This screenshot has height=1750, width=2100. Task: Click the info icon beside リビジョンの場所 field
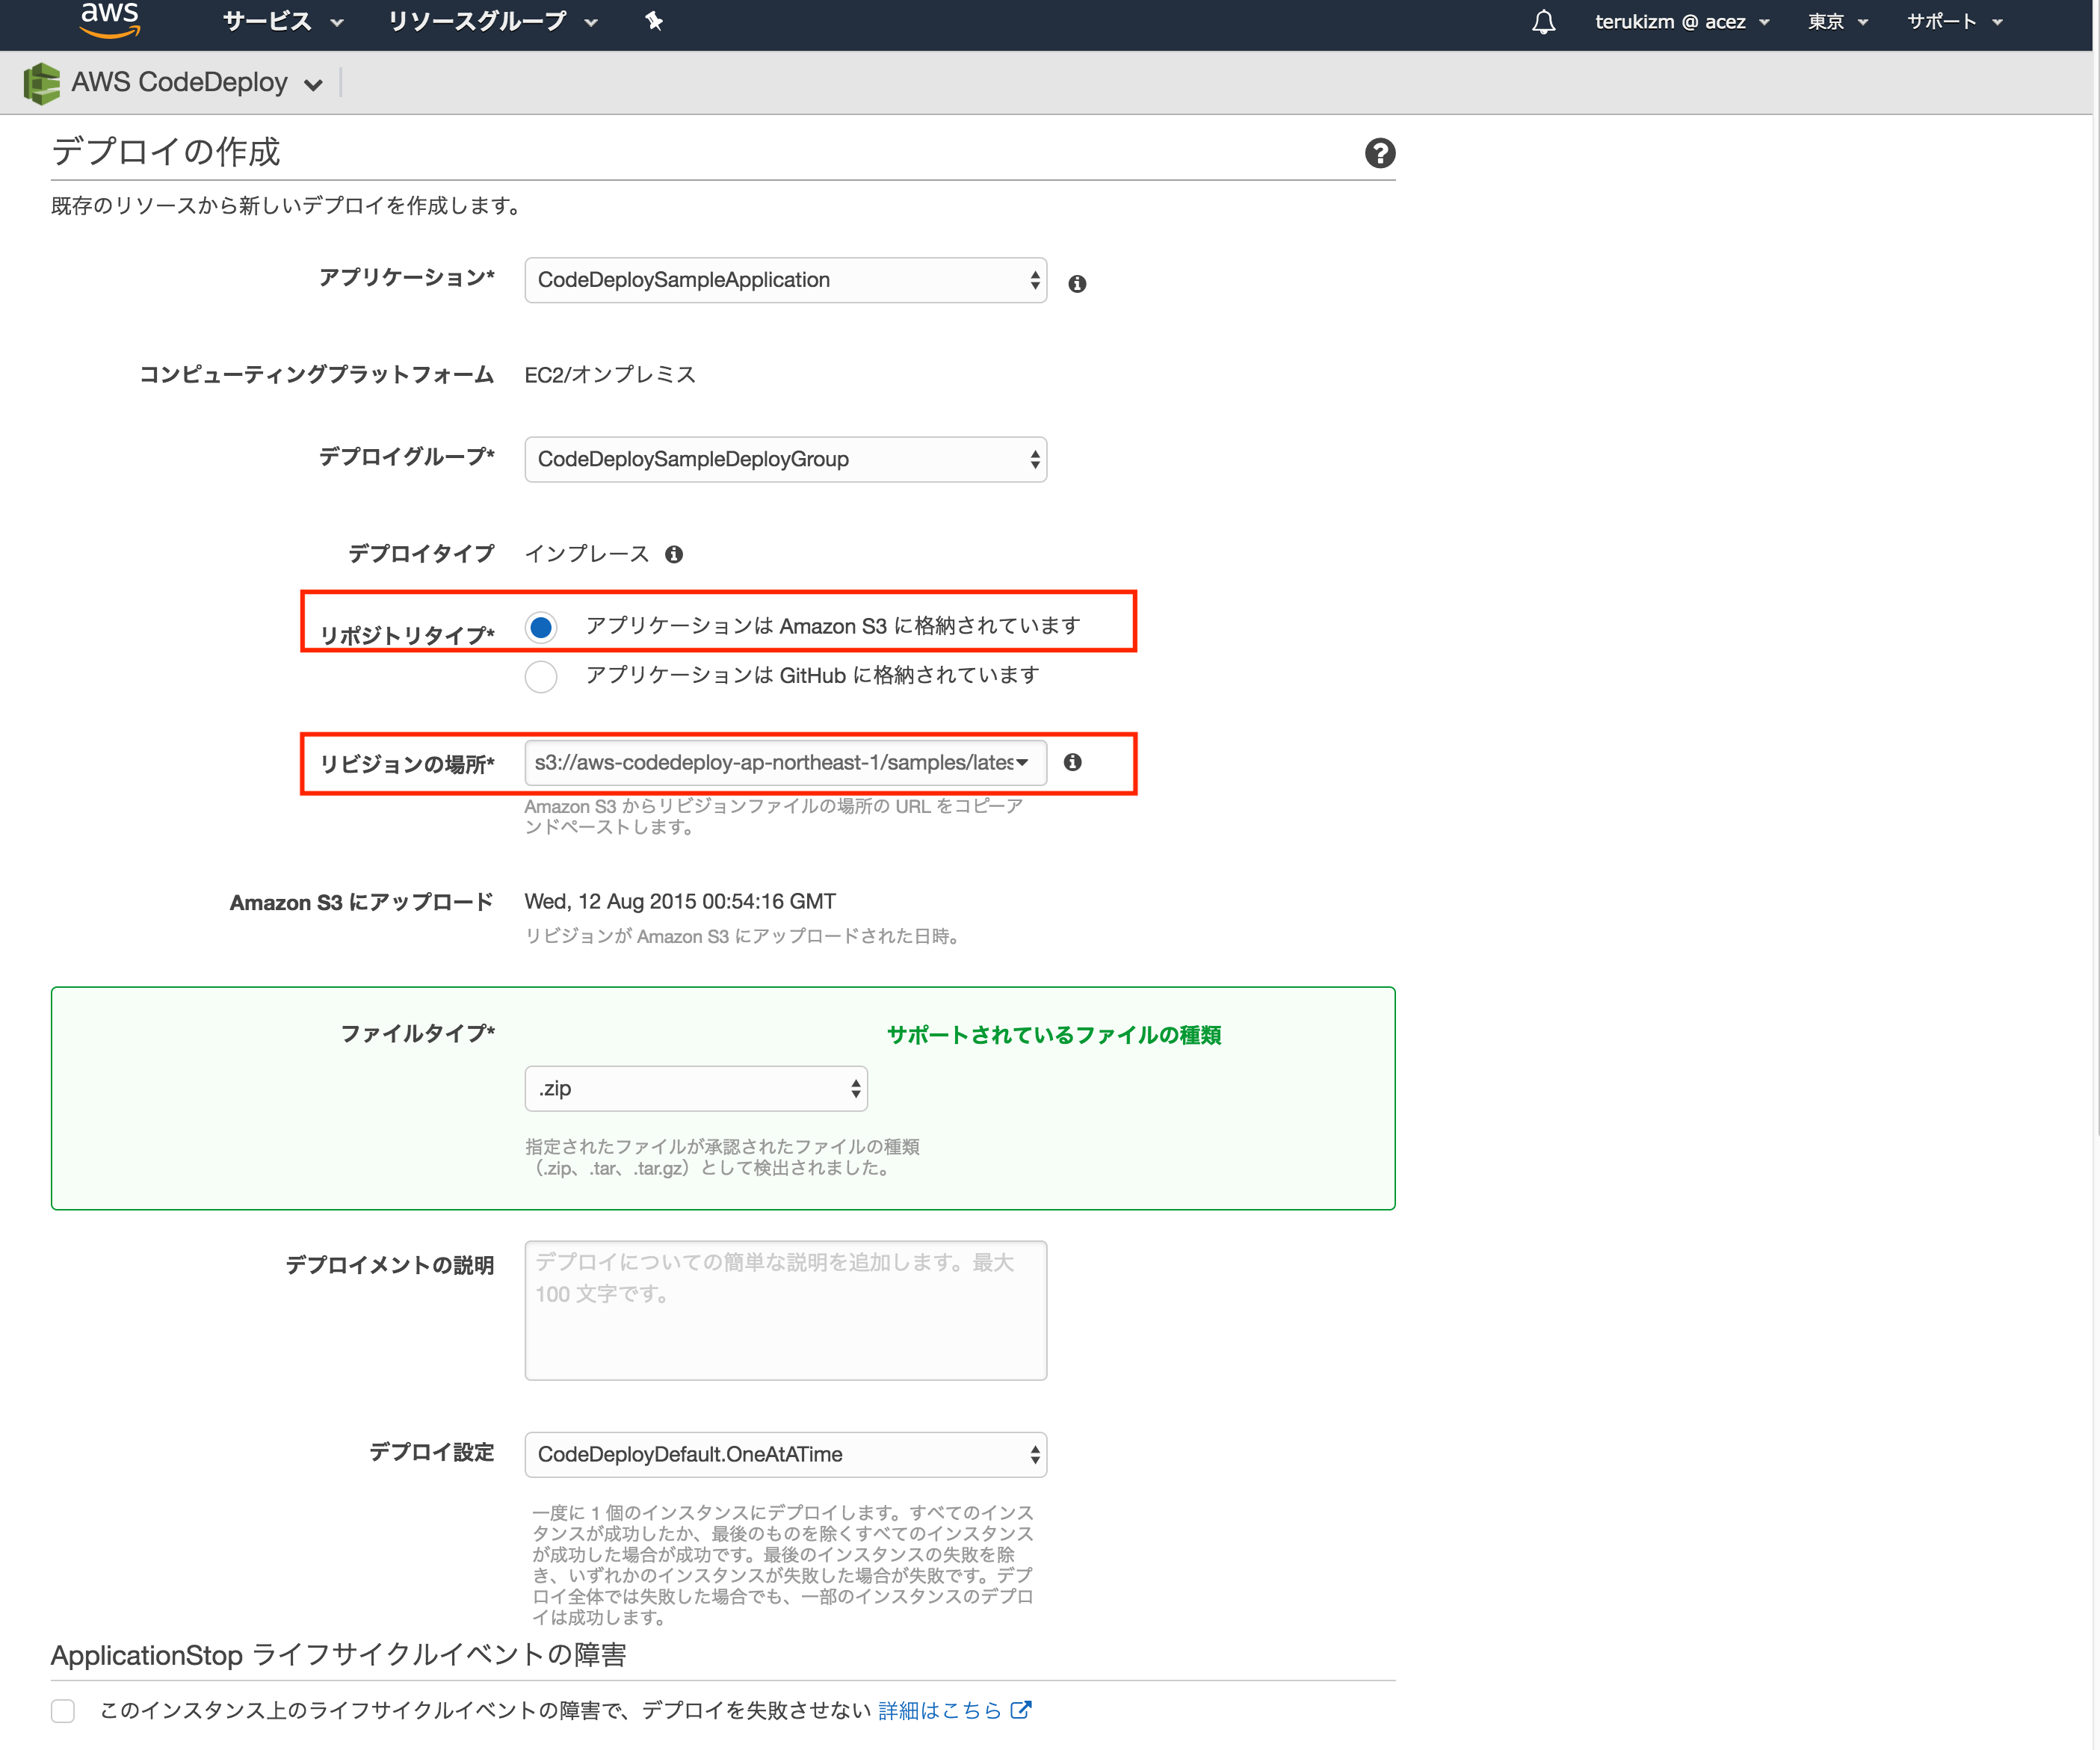[1073, 762]
